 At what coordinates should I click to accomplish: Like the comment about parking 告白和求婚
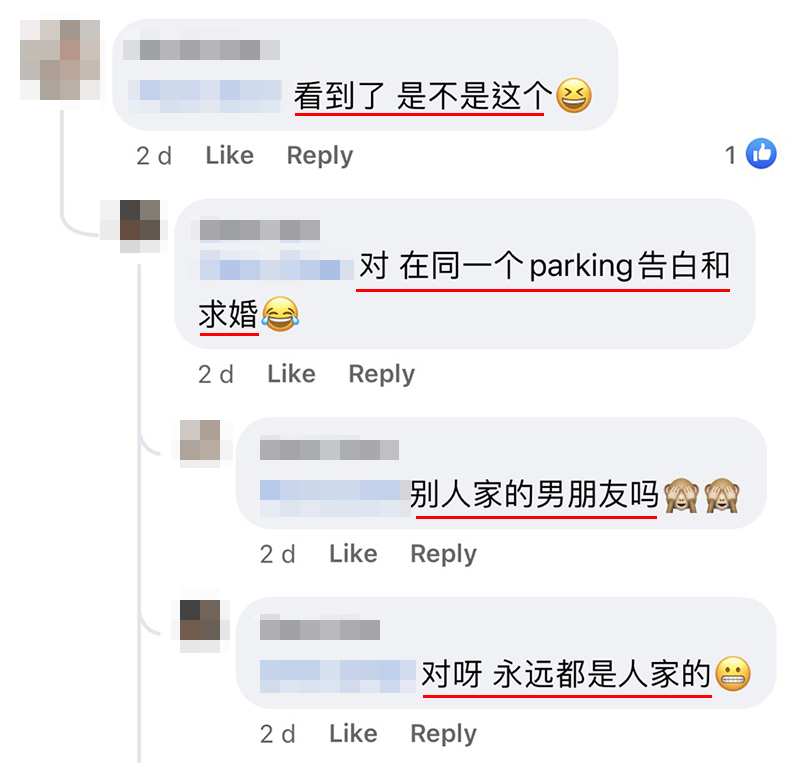[x=291, y=374]
